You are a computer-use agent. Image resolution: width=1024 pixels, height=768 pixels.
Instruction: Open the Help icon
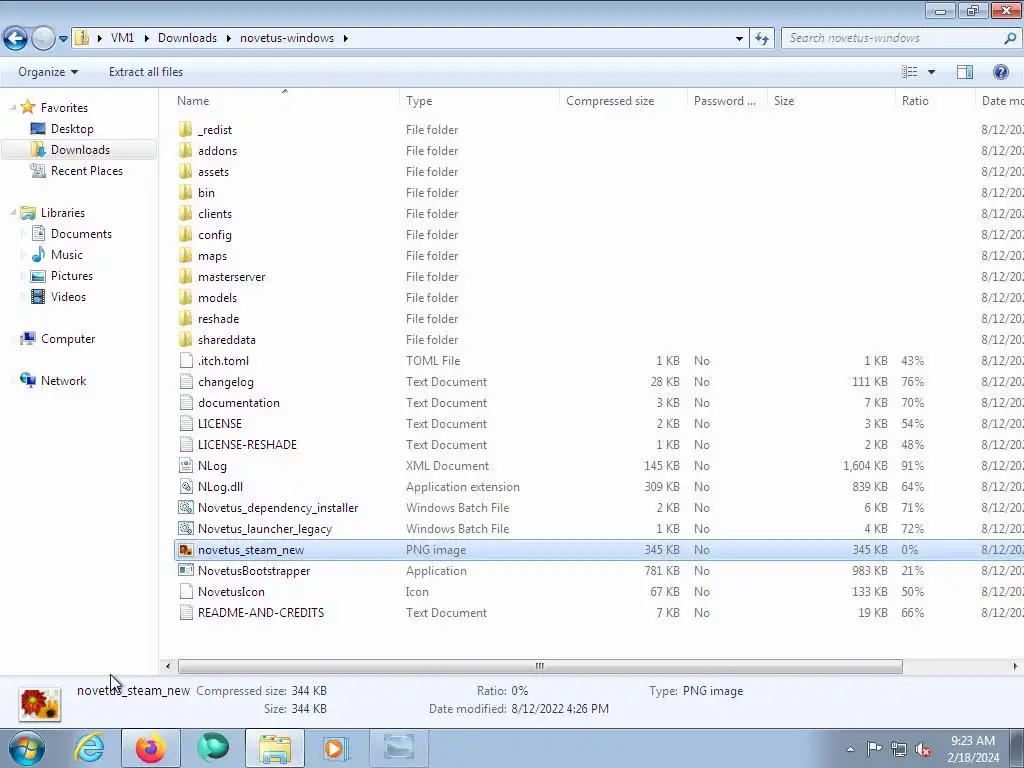tap(1000, 72)
